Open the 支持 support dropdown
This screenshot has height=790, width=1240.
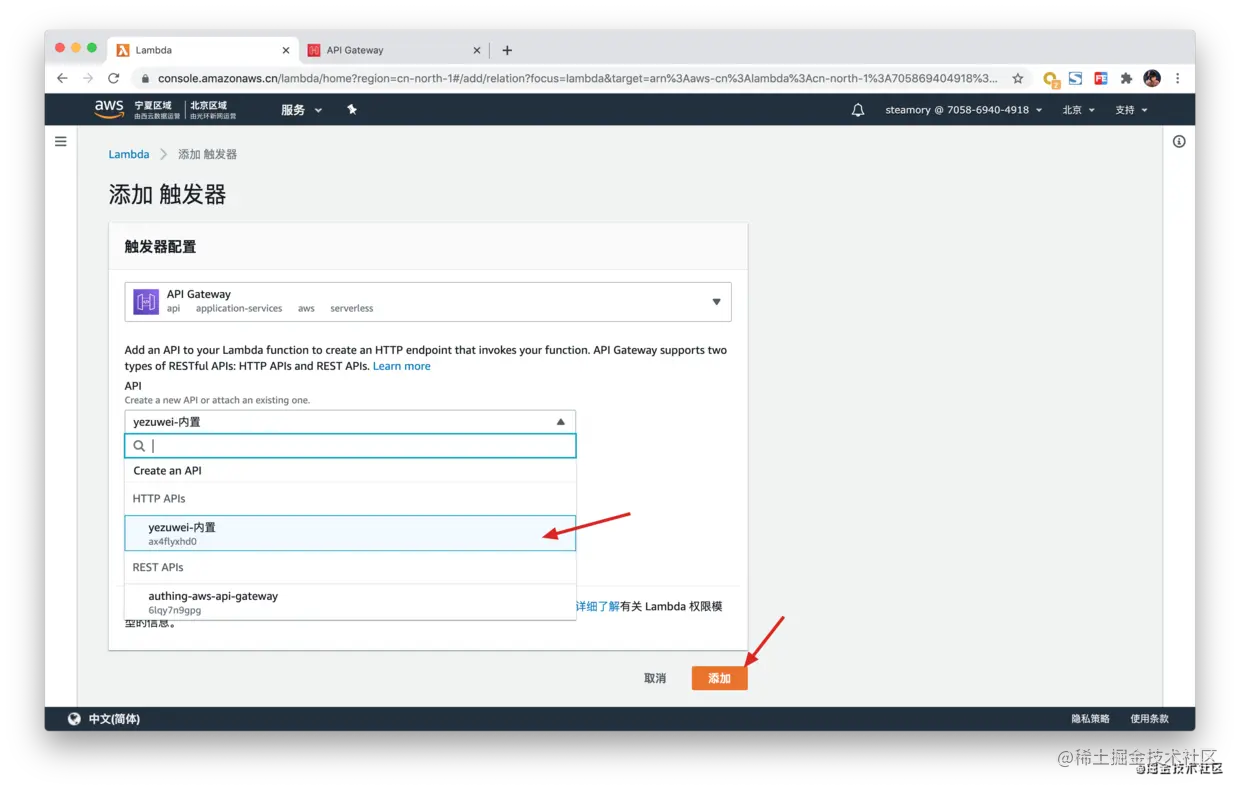point(1132,110)
